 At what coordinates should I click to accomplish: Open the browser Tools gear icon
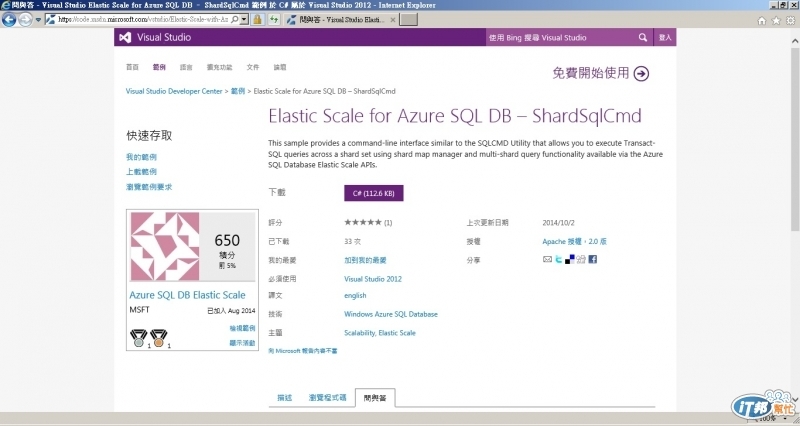(790, 20)
